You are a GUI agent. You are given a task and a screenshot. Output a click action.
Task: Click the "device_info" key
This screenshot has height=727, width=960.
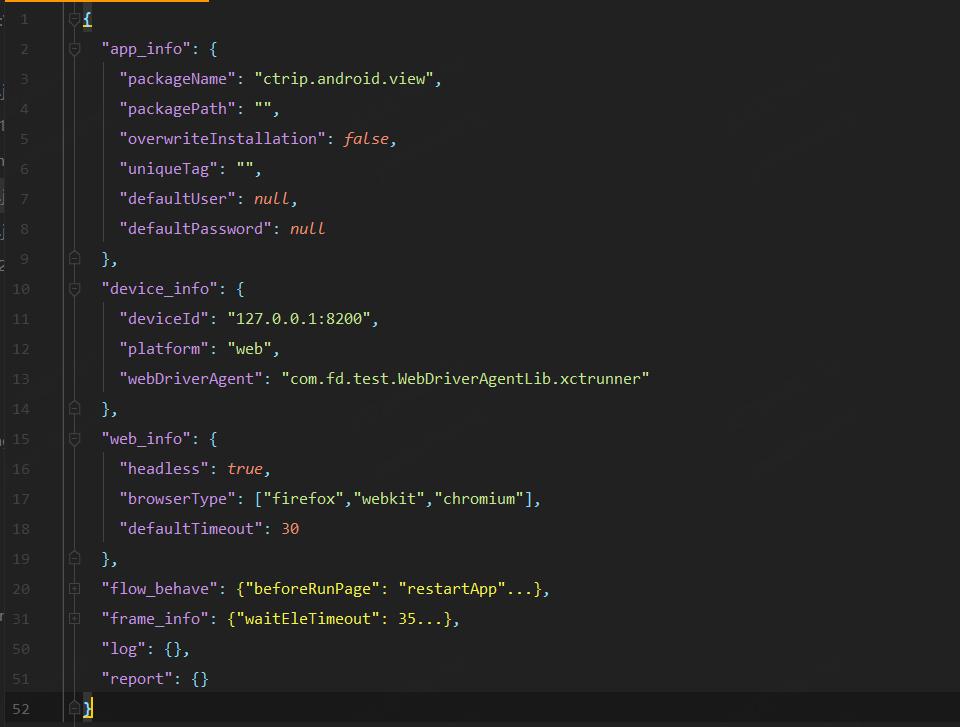coord(159,288)
